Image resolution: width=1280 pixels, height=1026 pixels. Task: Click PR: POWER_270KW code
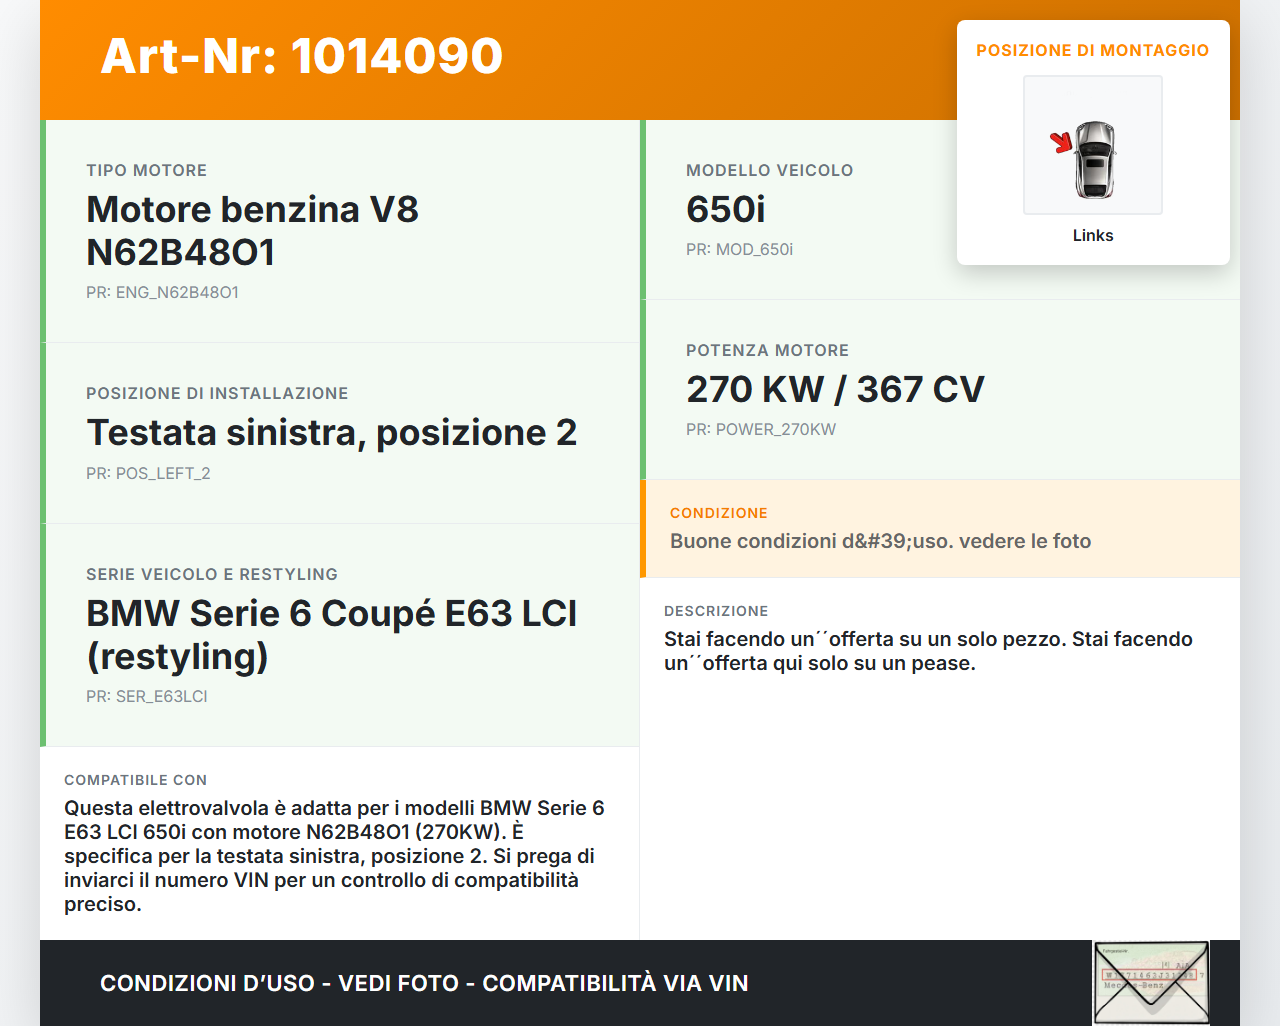(x=761, y=430)
